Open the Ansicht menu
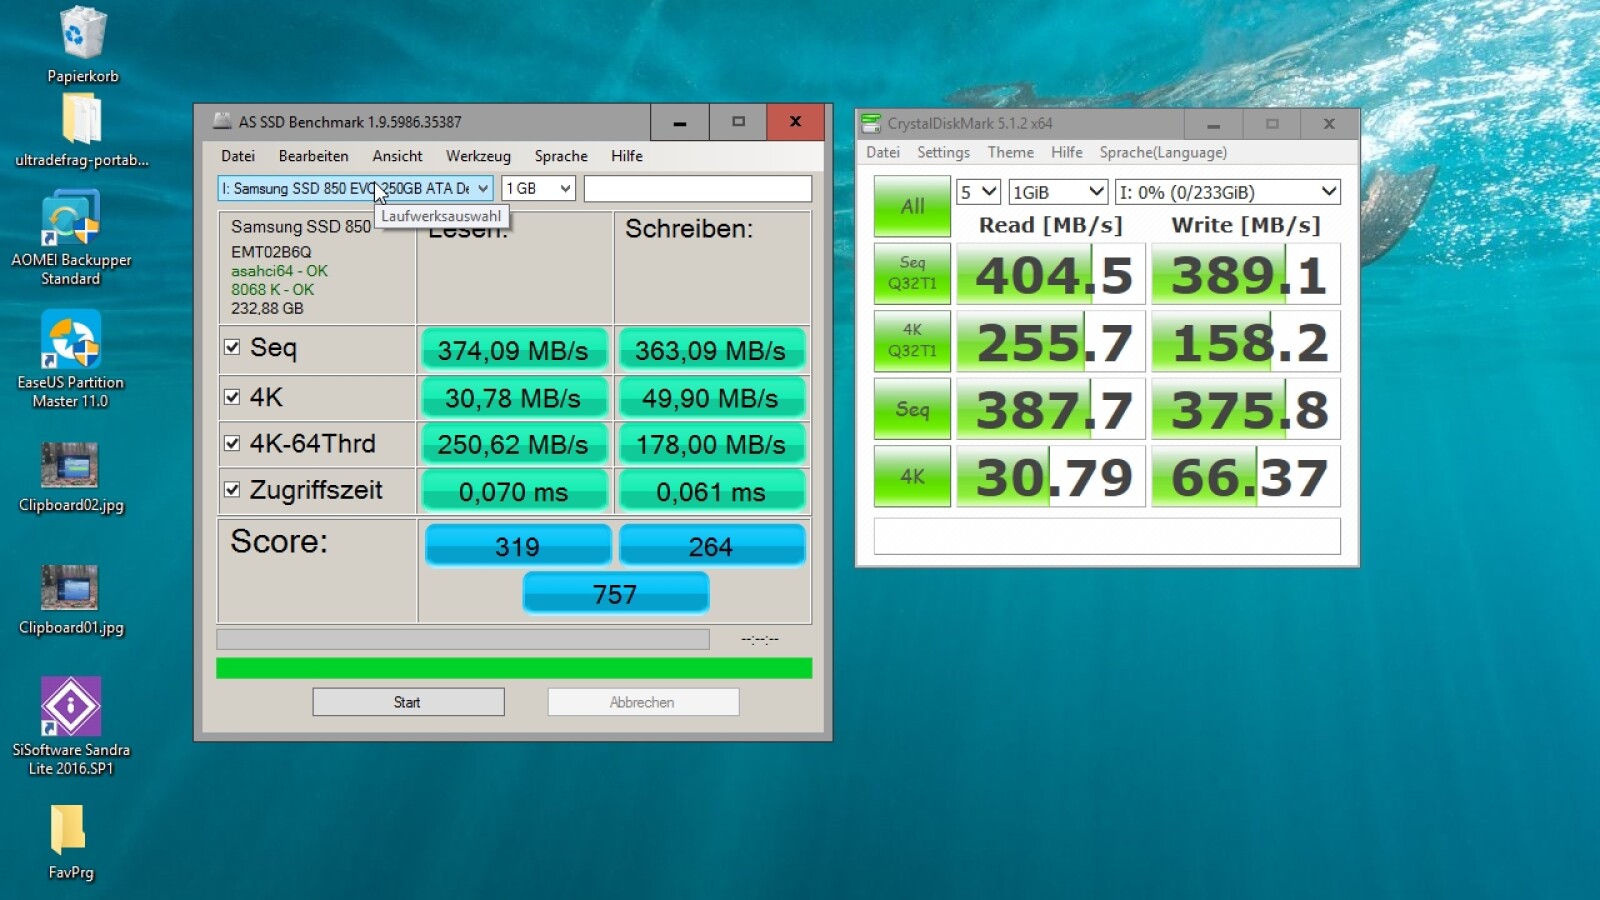The image size is (1600, 900). tap(397, 156)
